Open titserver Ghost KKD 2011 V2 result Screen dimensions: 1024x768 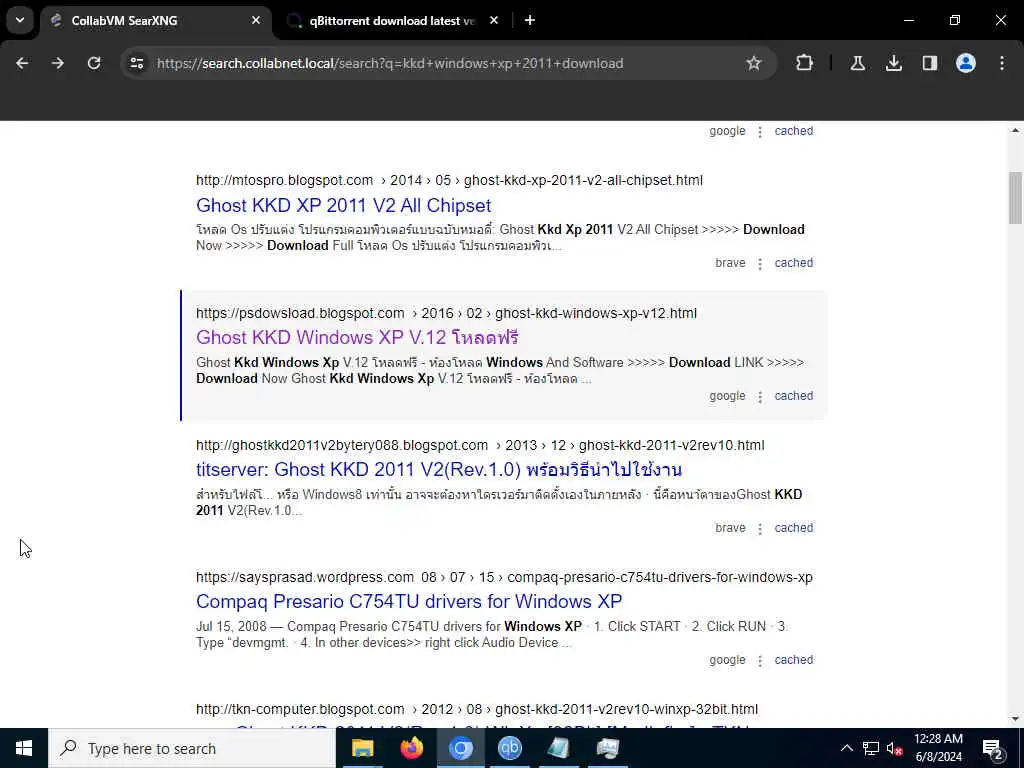[439, 469]
